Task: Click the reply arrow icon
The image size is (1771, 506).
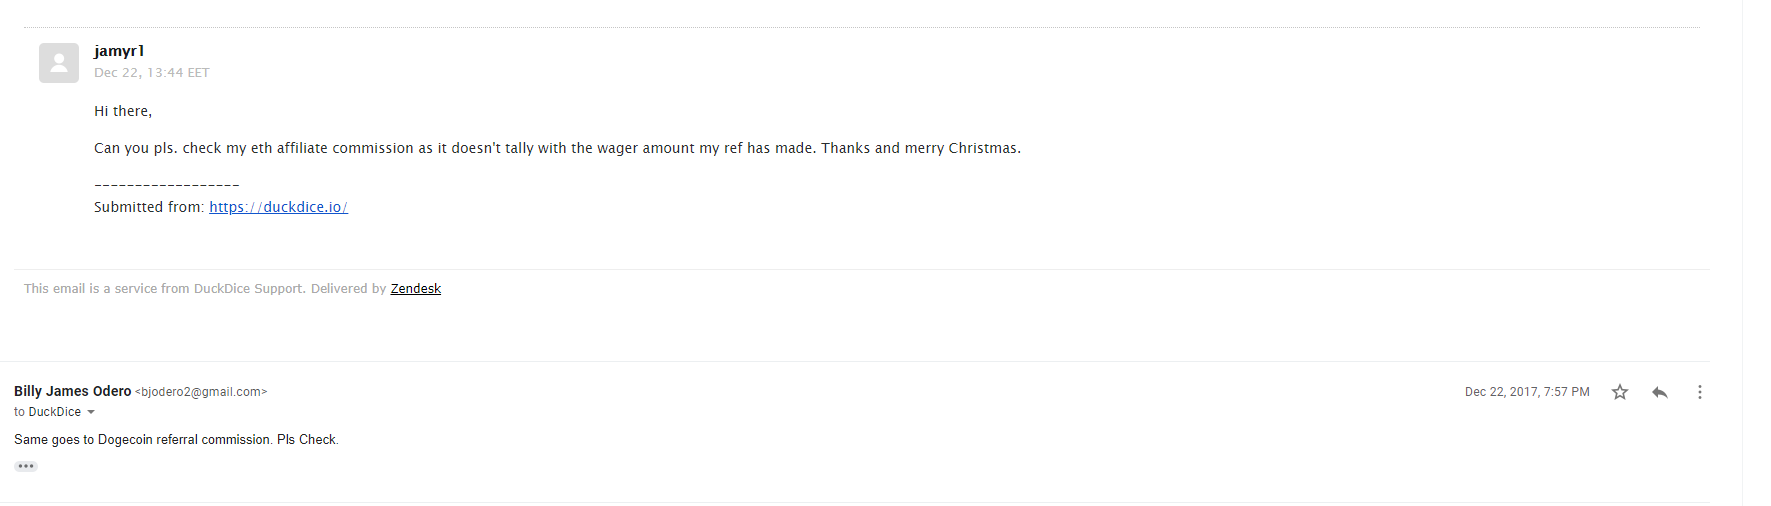Action: [1660, 392]
